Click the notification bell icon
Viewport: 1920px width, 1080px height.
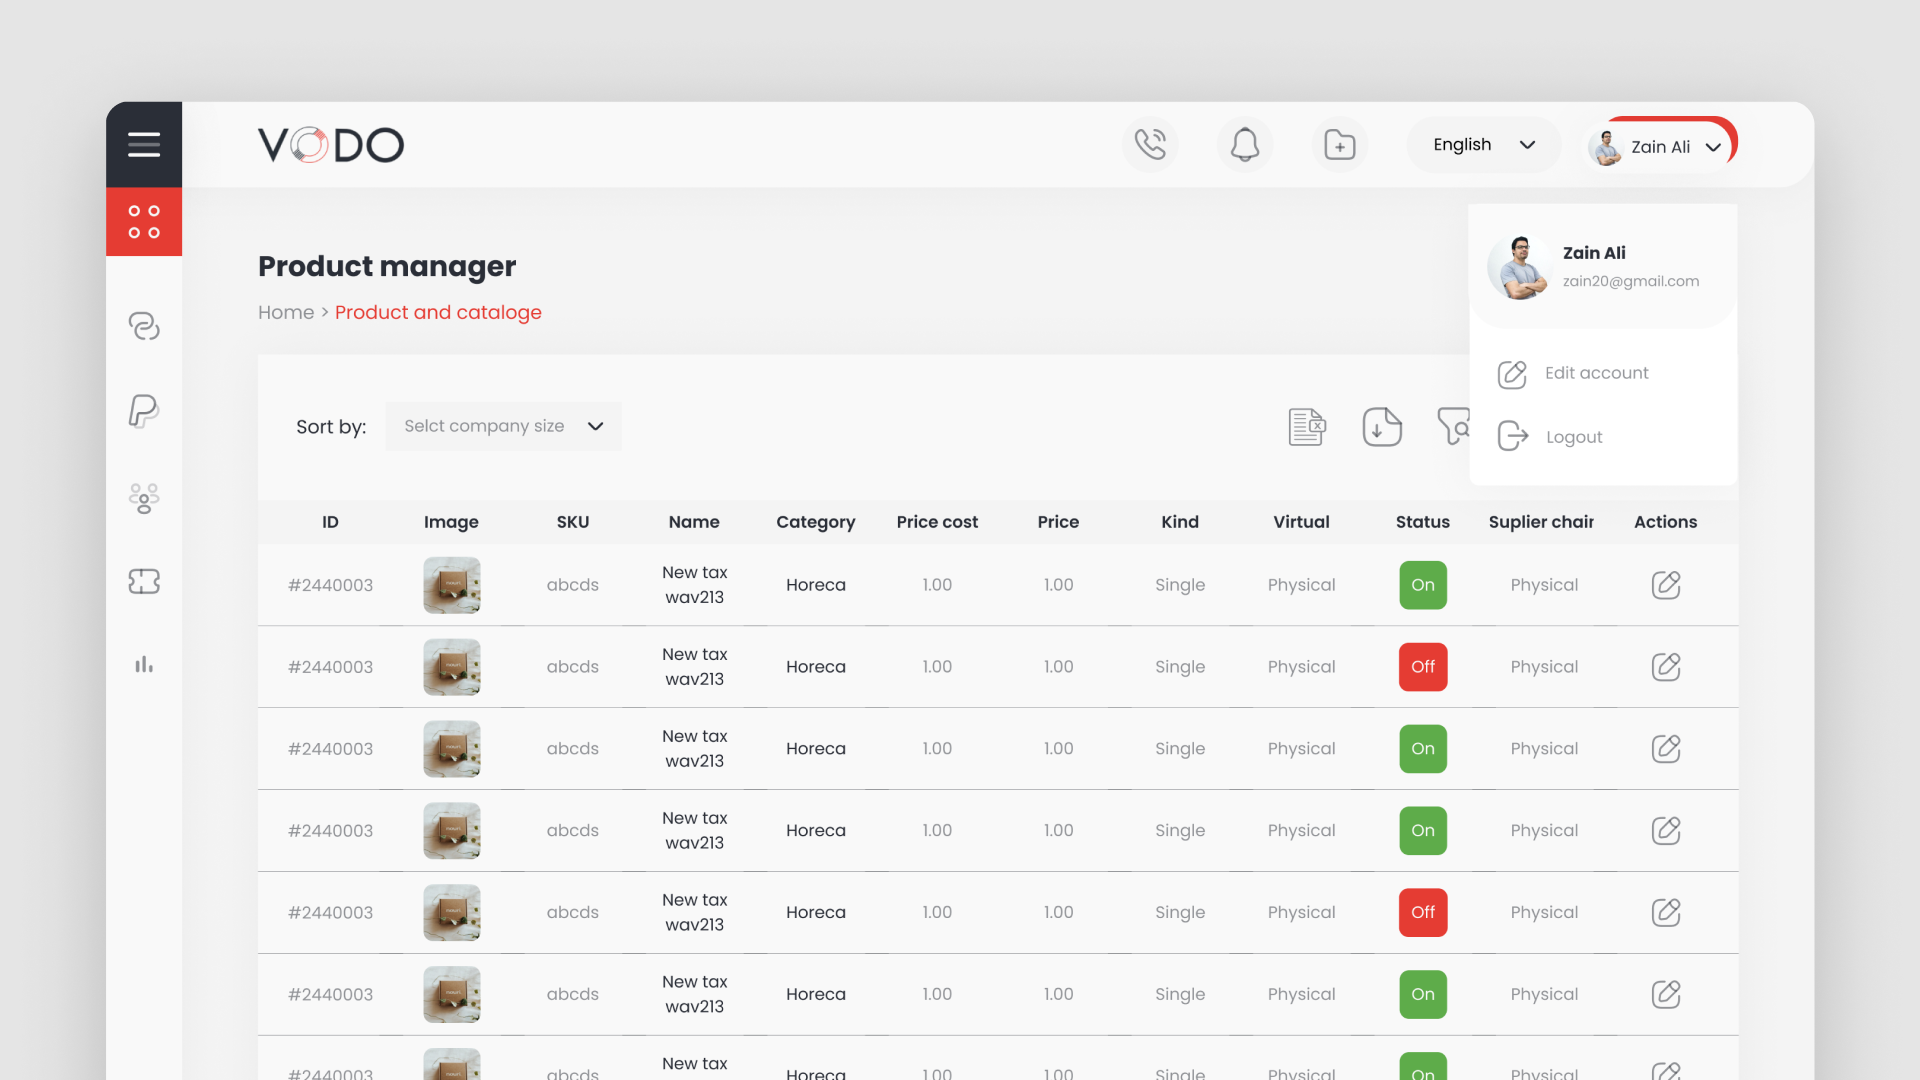point(1244,144)
